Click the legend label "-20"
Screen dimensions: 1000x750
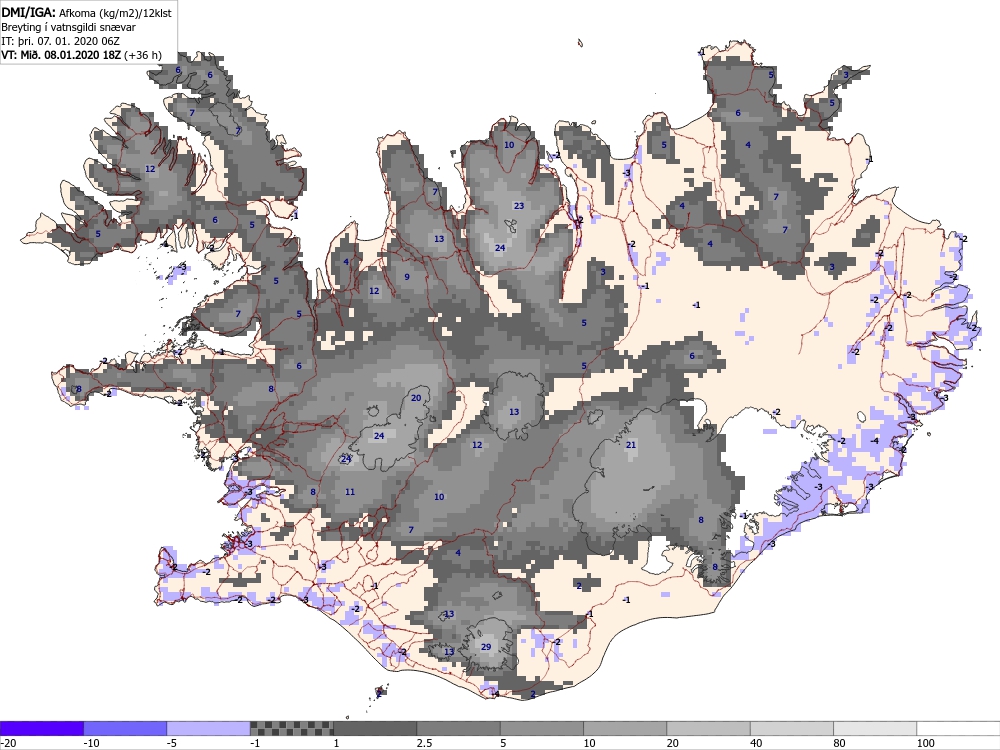pyautogui.click(x=8, y=743)
